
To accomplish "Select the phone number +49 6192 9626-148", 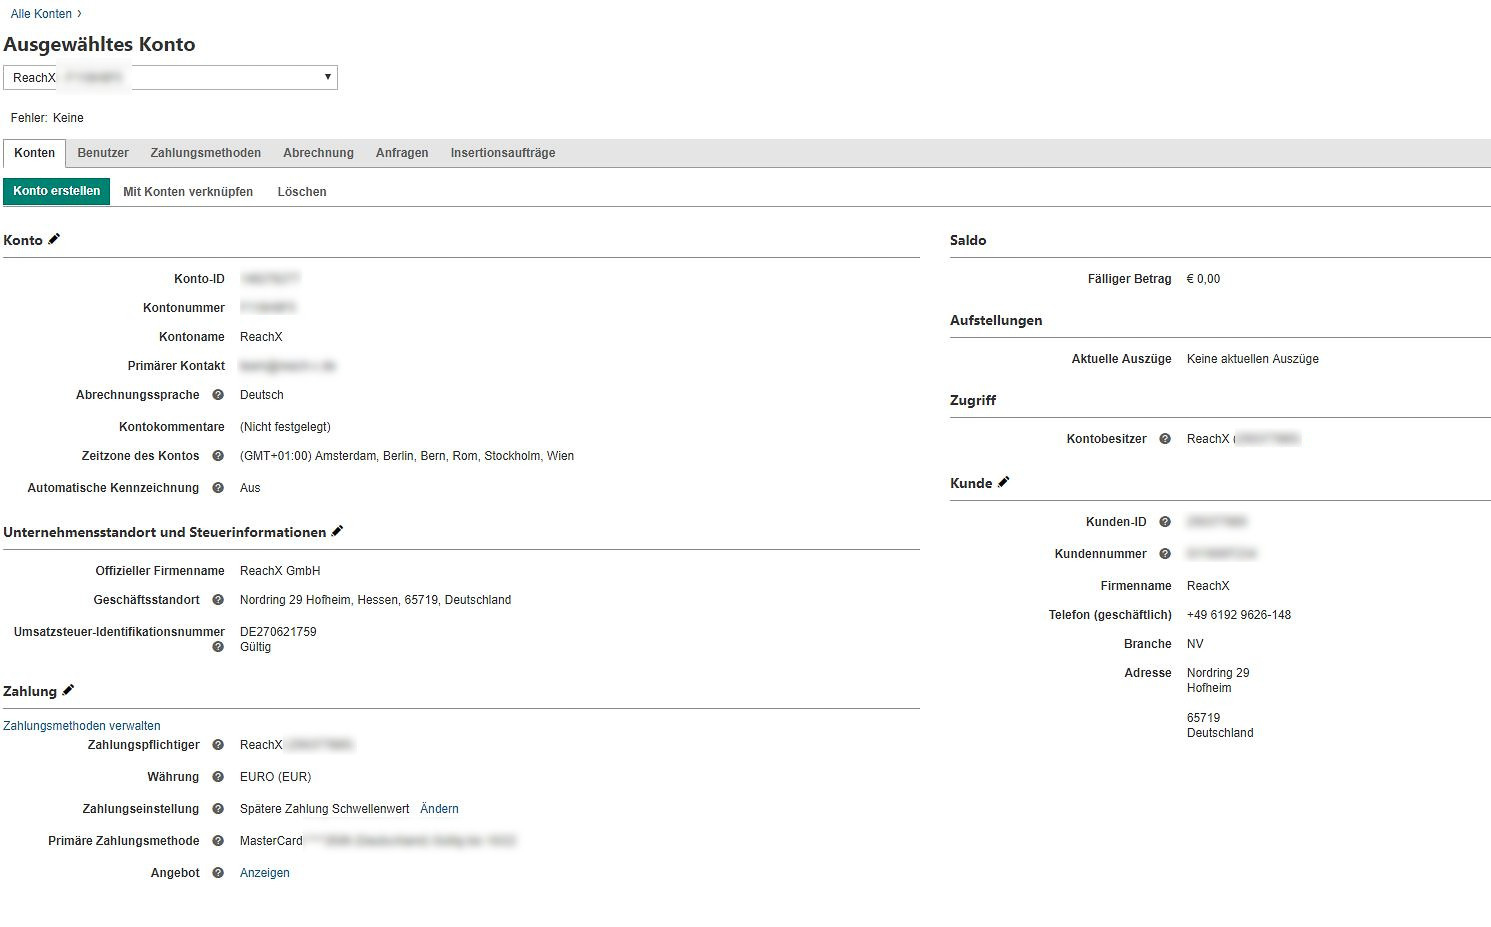I will [x=1239, y=615].
